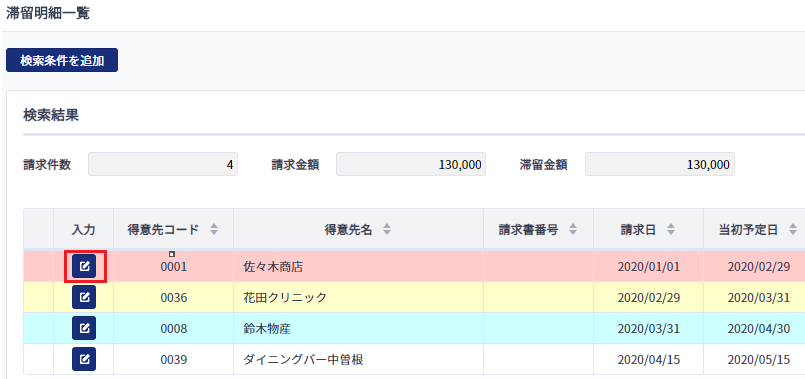This screenshot has width=805, height=379.
Task: Select billing date 2020/03/31 cell
Action: 649,328
